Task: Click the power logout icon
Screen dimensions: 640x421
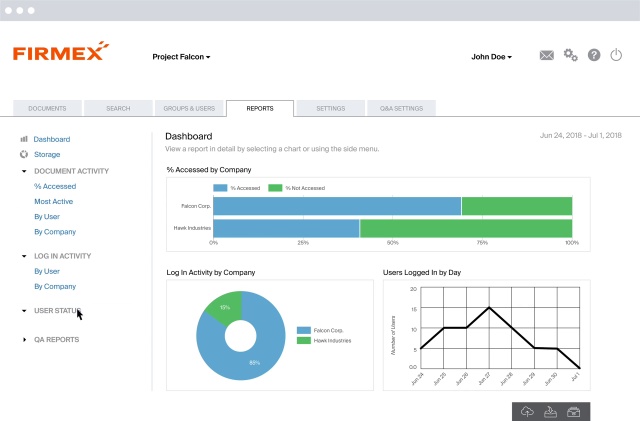Action: [616, 55]
